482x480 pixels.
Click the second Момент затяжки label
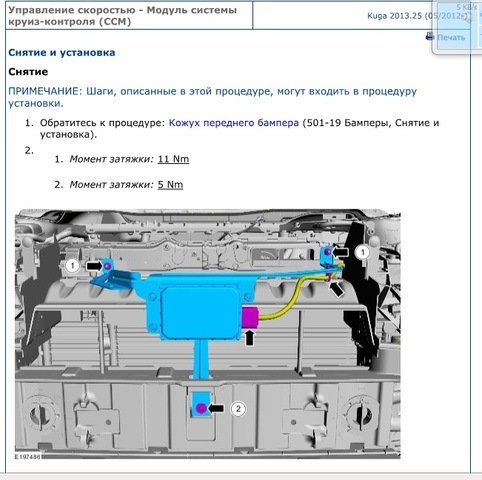click(x=111, y=184)
